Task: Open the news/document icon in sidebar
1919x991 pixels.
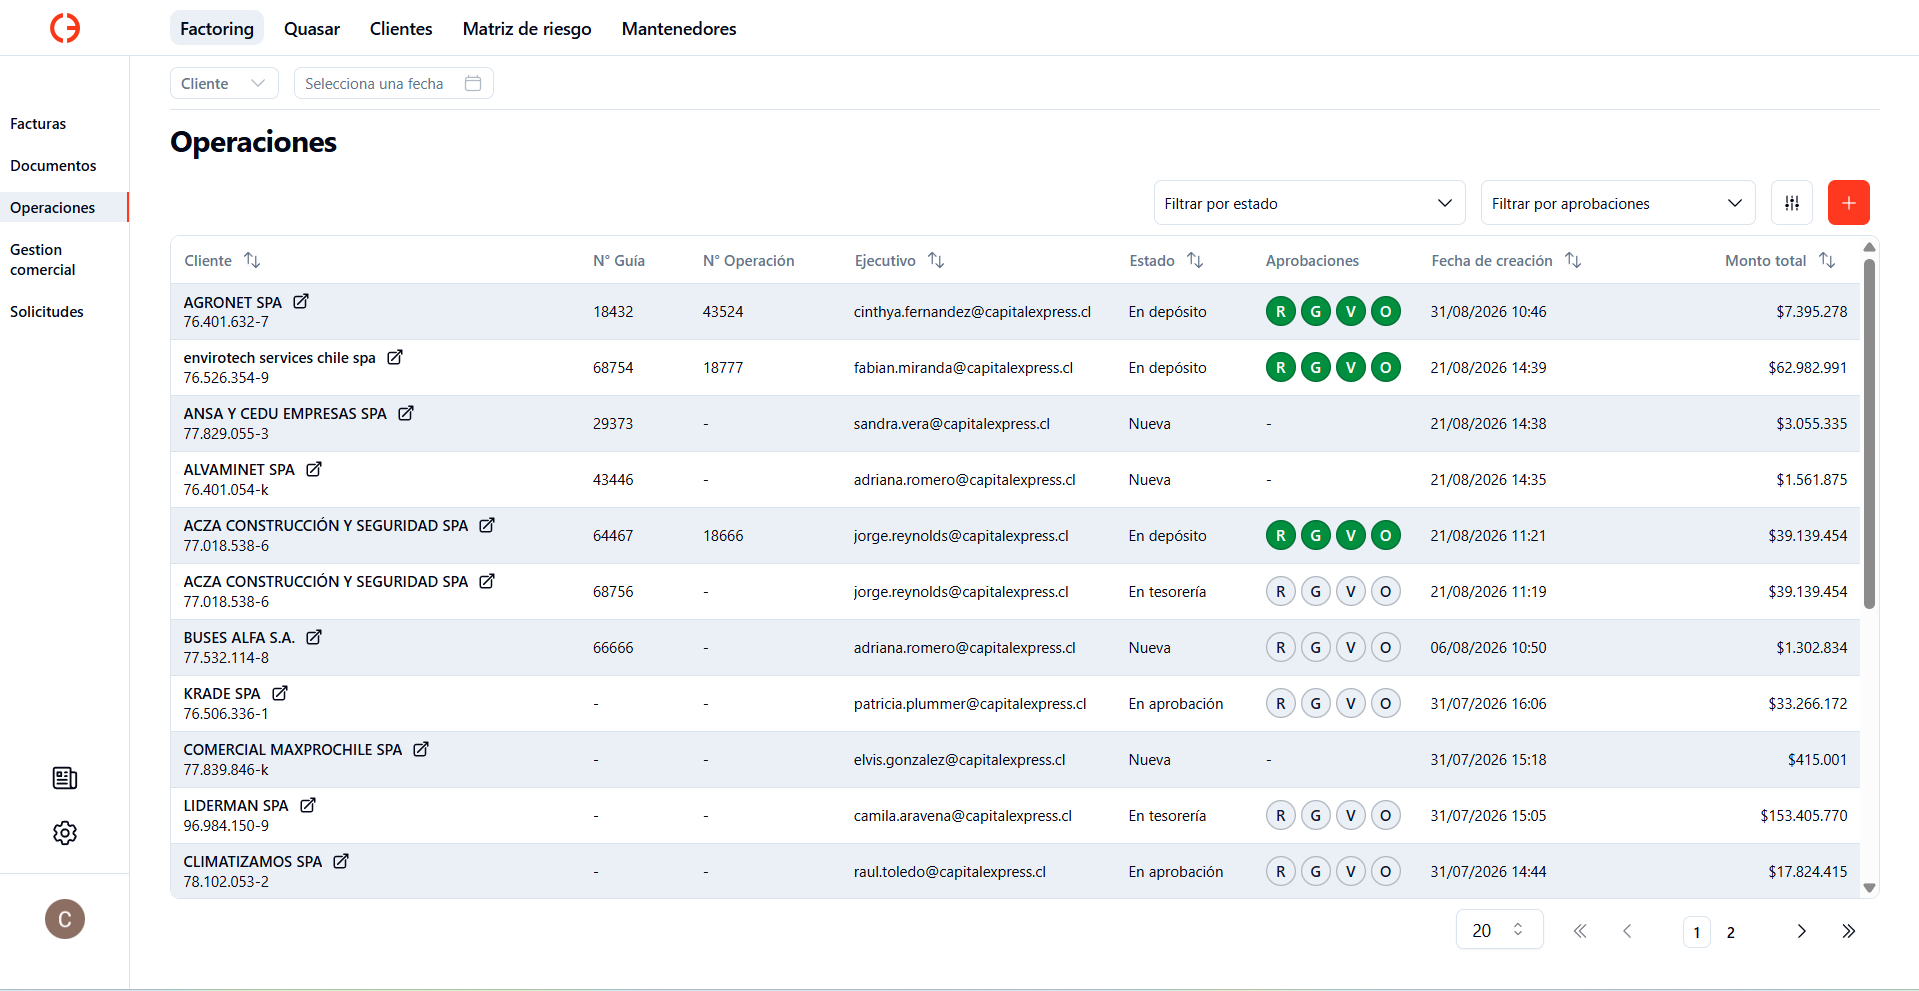Action: tap(65, 778)
